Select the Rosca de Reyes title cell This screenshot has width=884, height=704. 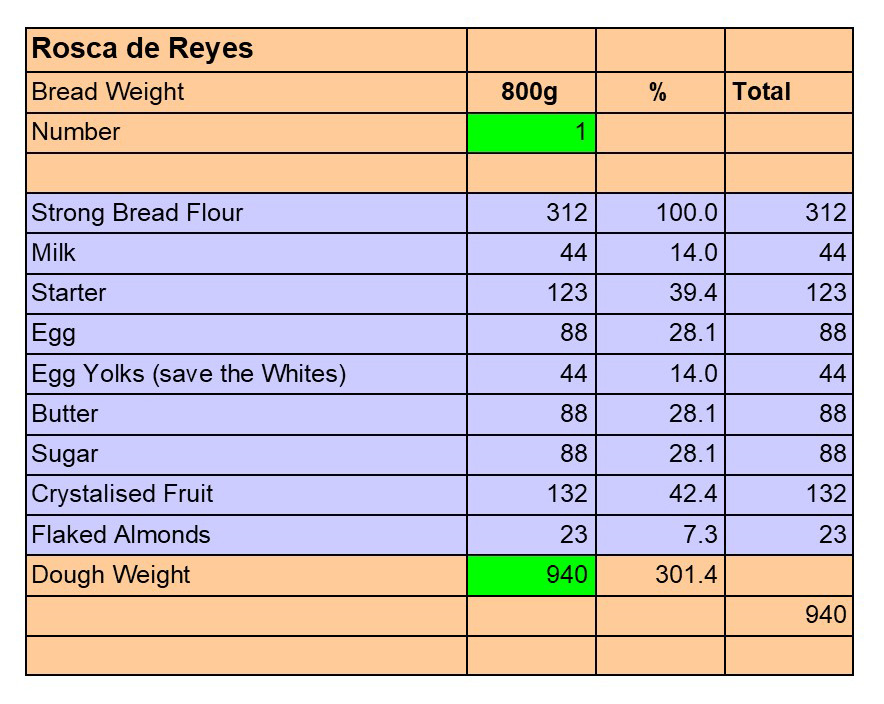(246, 50)
